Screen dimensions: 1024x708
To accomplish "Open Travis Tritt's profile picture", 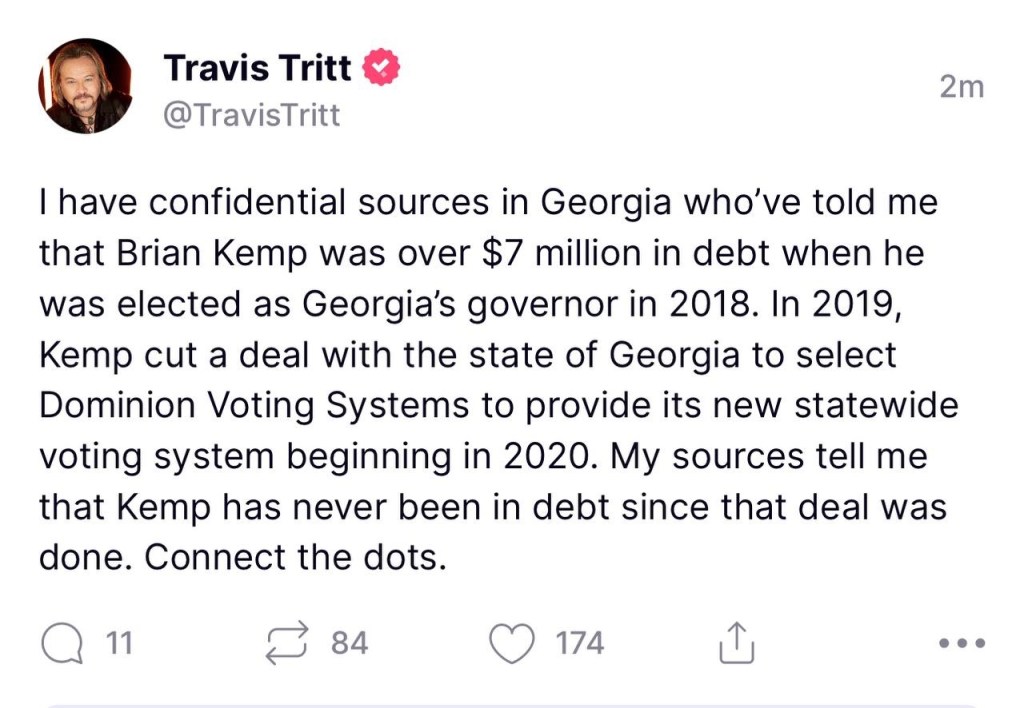I will (86, 86).
